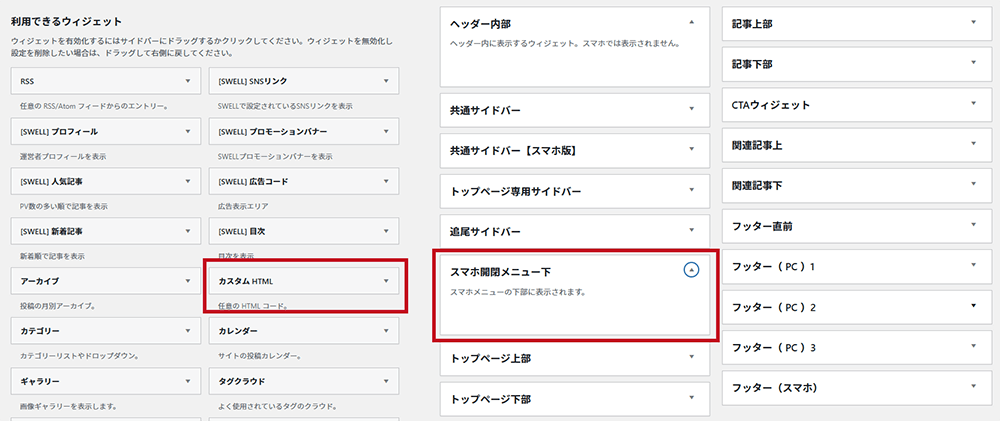Click the トップページ専用サイドバー heading
This screenshot has width=1000, height=421.
[516, 191]
